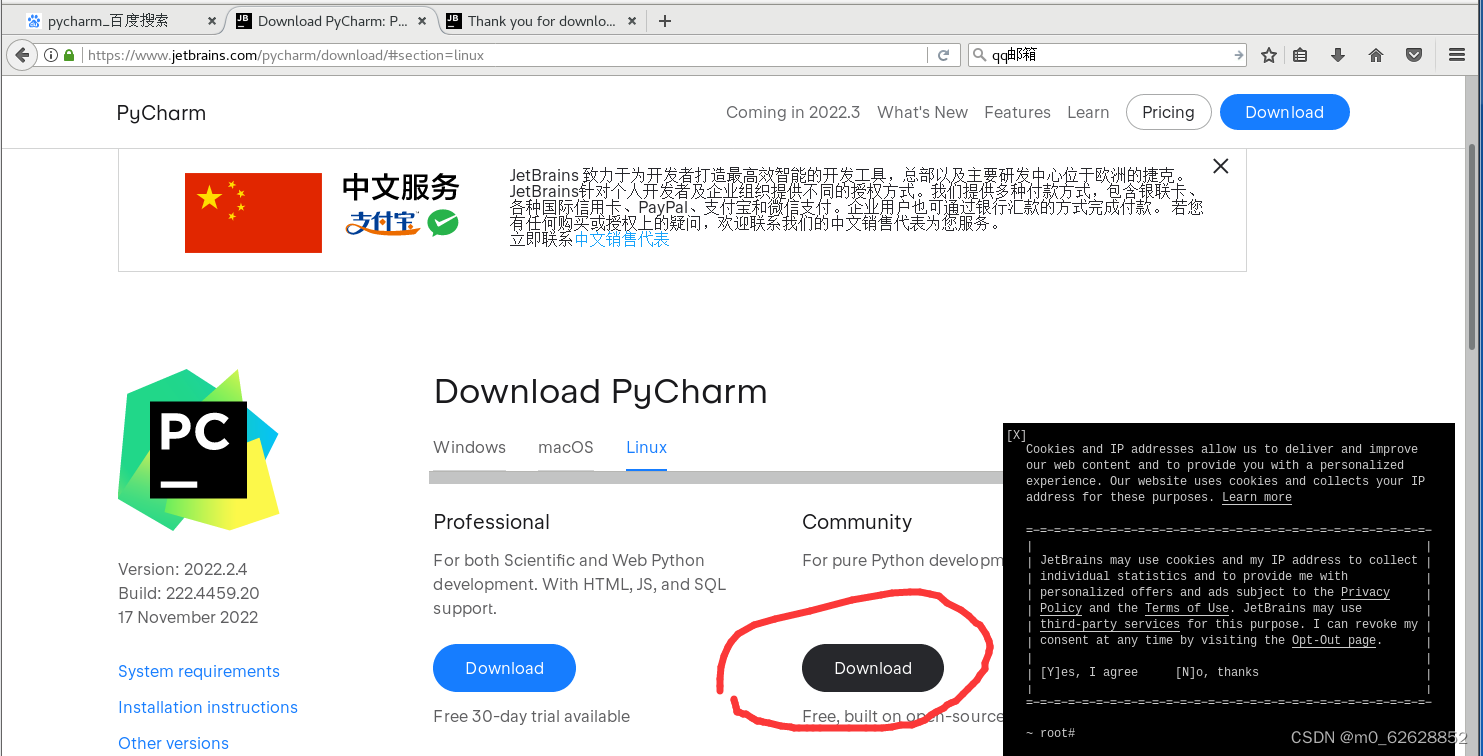Select the Download PyCharm browser tab

coord(332,21)
